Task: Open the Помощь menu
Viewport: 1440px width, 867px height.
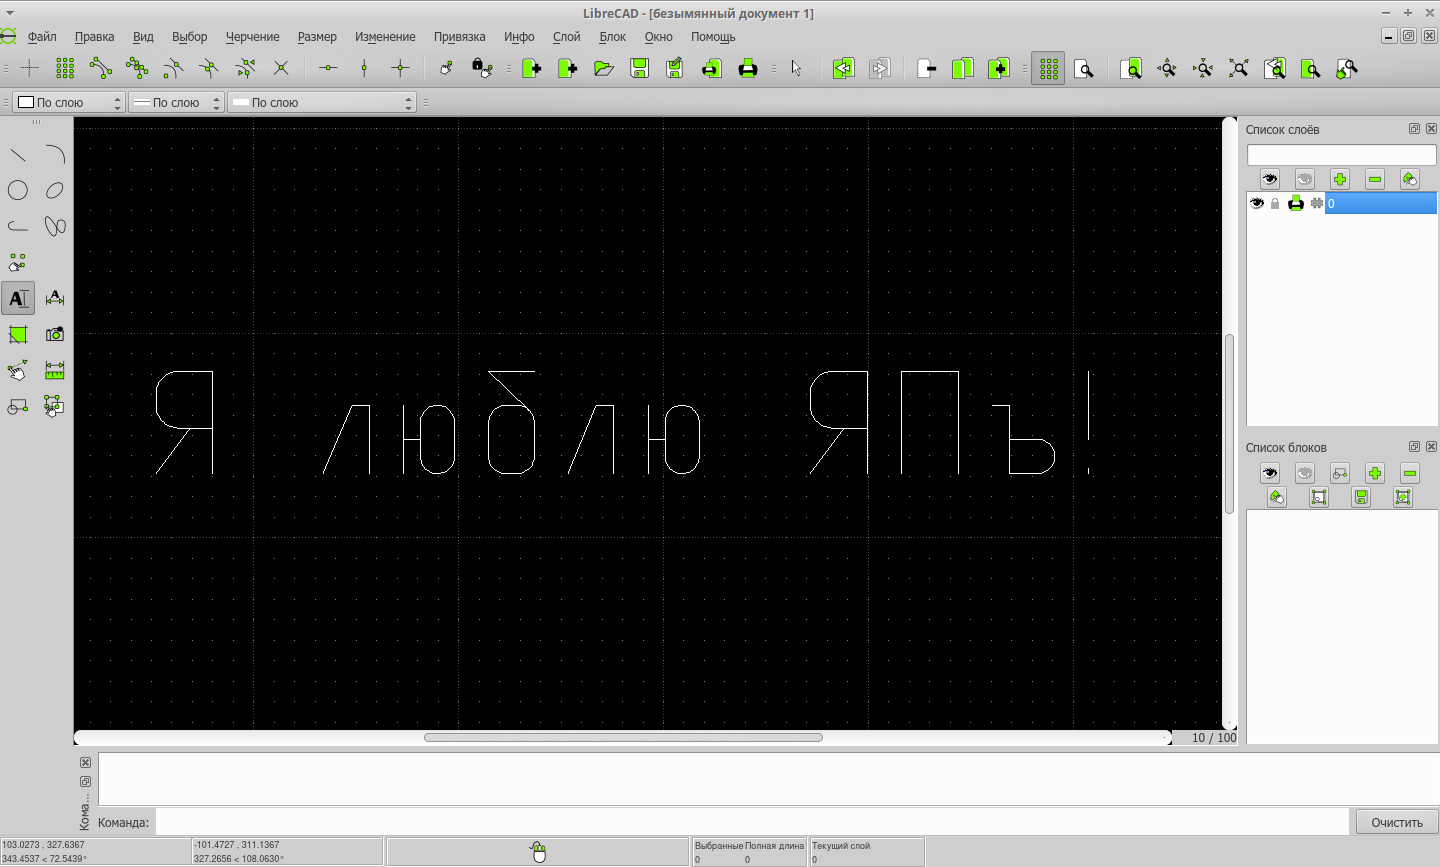Action: point(713,37)
